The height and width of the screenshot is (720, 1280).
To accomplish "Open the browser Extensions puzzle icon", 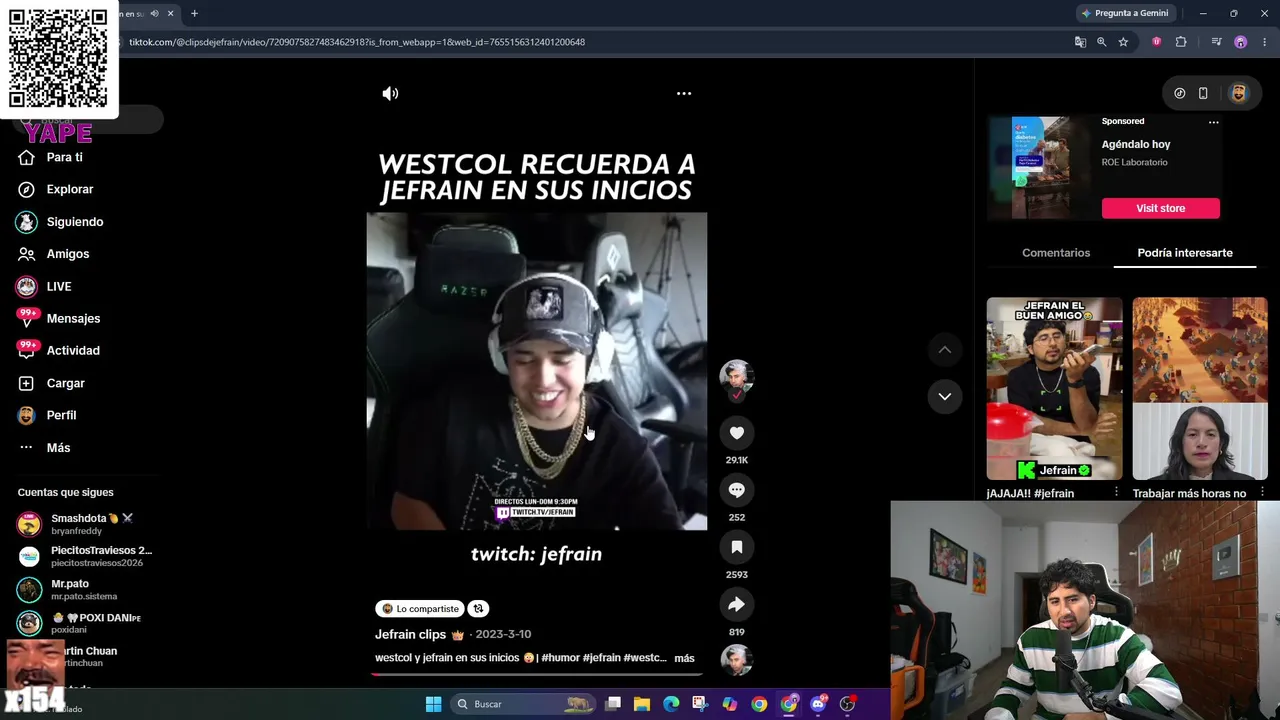I will [x=1181, y=42].
